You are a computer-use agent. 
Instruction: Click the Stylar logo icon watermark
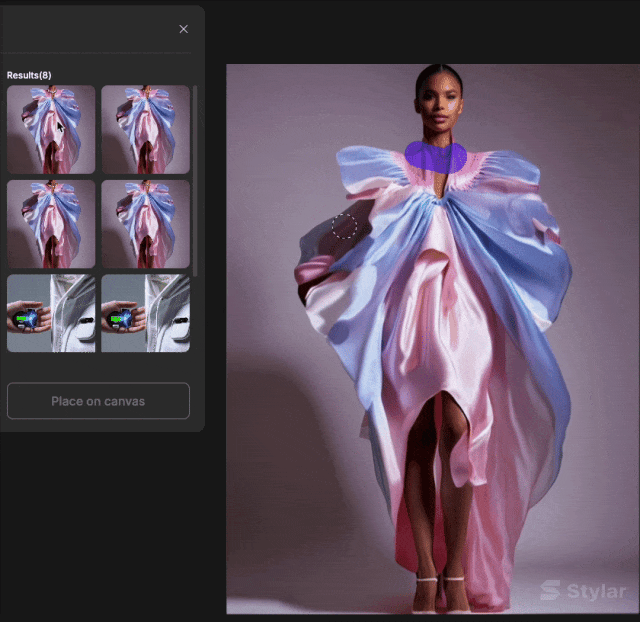[550, 591]
